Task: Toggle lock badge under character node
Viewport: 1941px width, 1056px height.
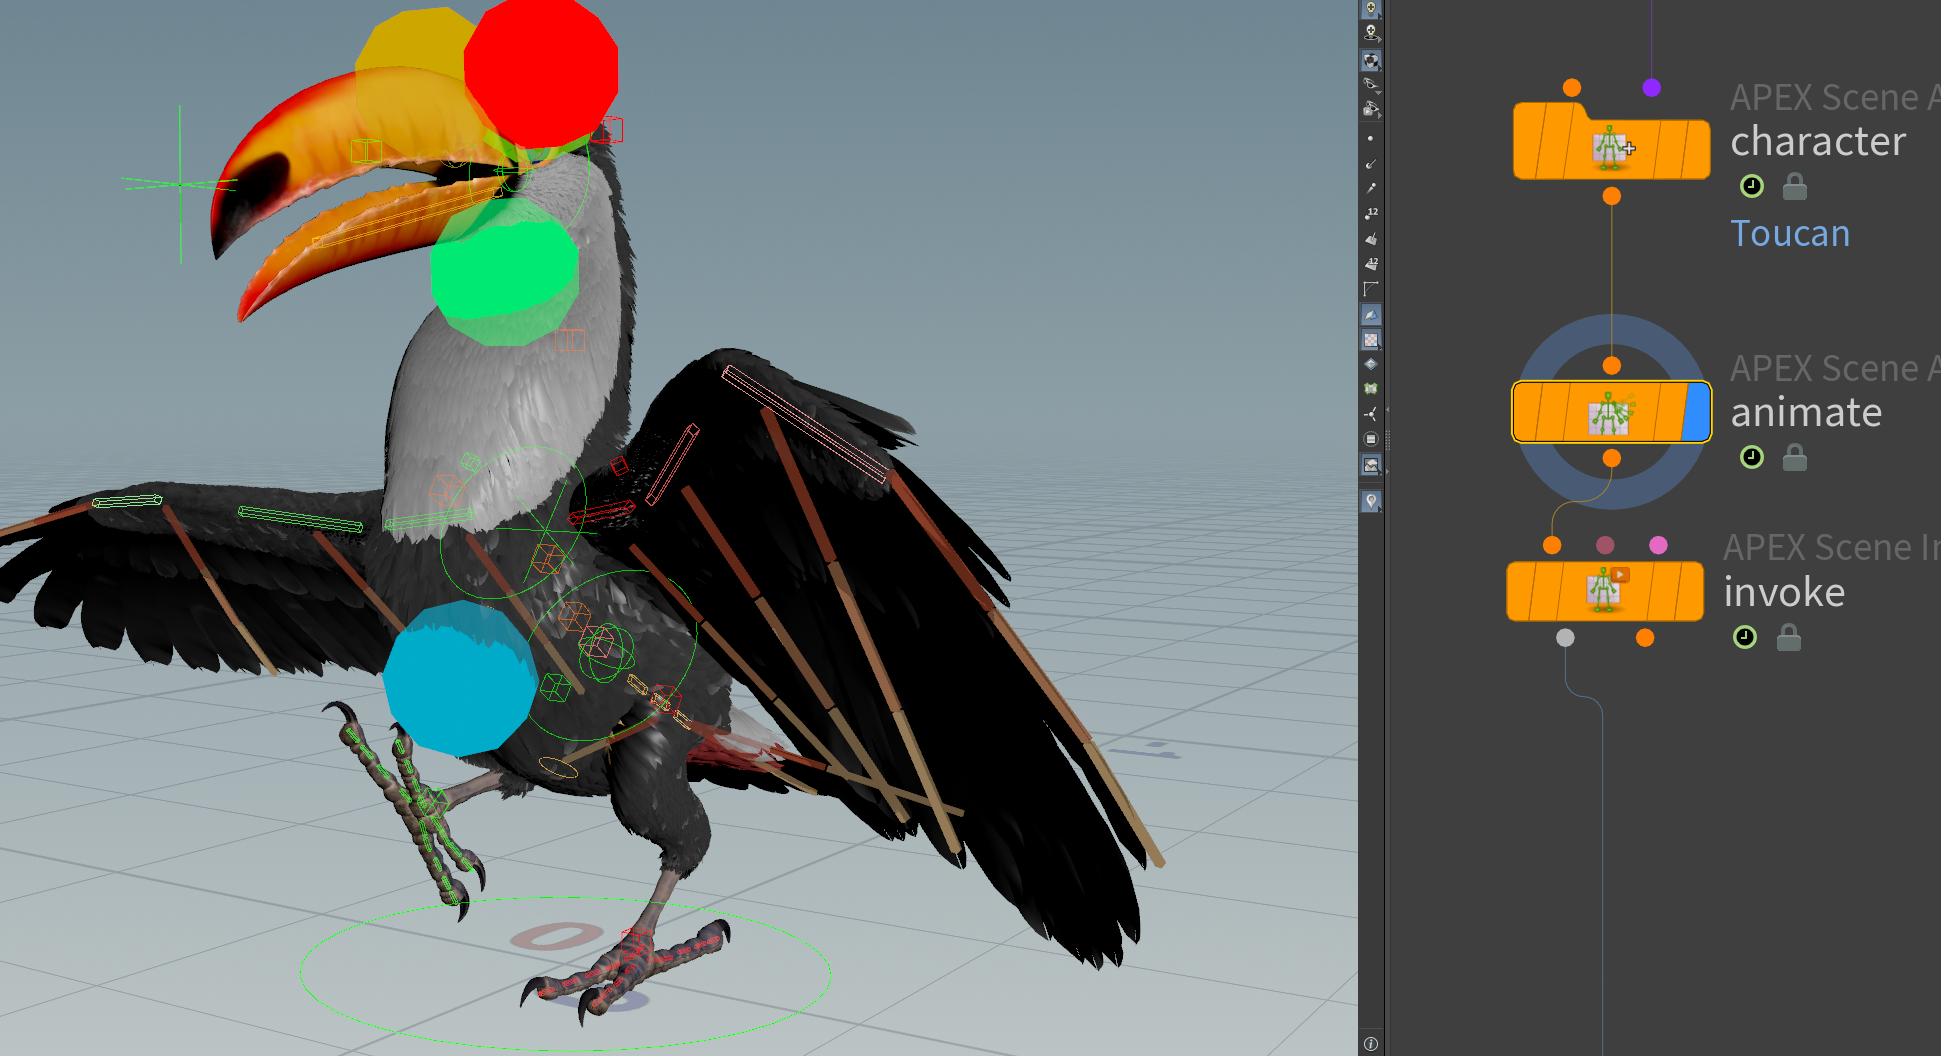Action: pos(1795,187)
